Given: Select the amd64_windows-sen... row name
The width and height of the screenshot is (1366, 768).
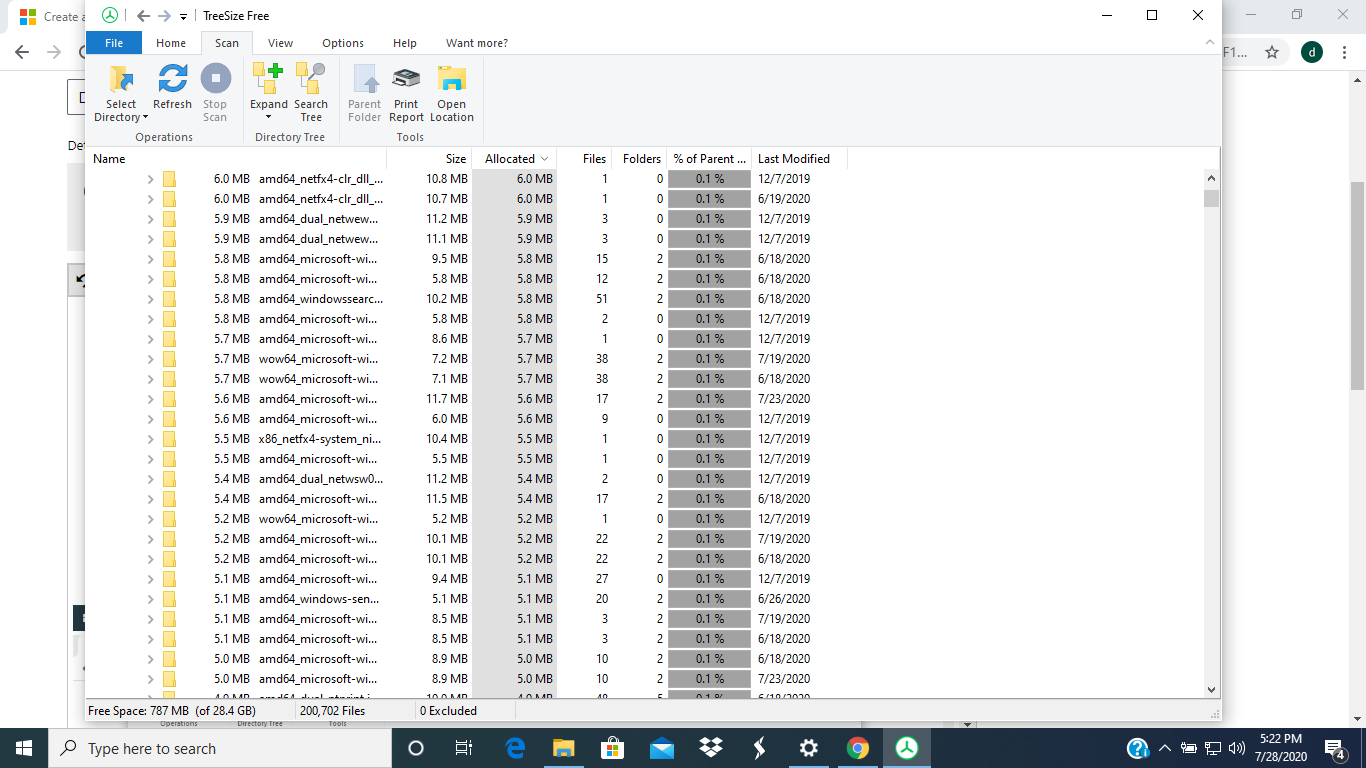Looking at the screenshot, I should click(319, 599).
